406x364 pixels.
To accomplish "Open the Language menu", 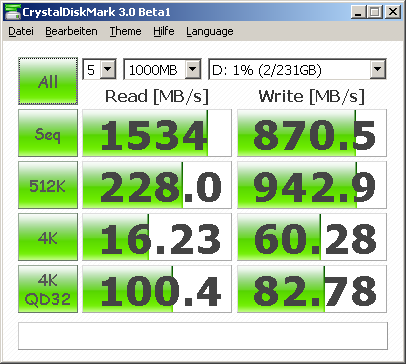I will (x=210, y=31).
